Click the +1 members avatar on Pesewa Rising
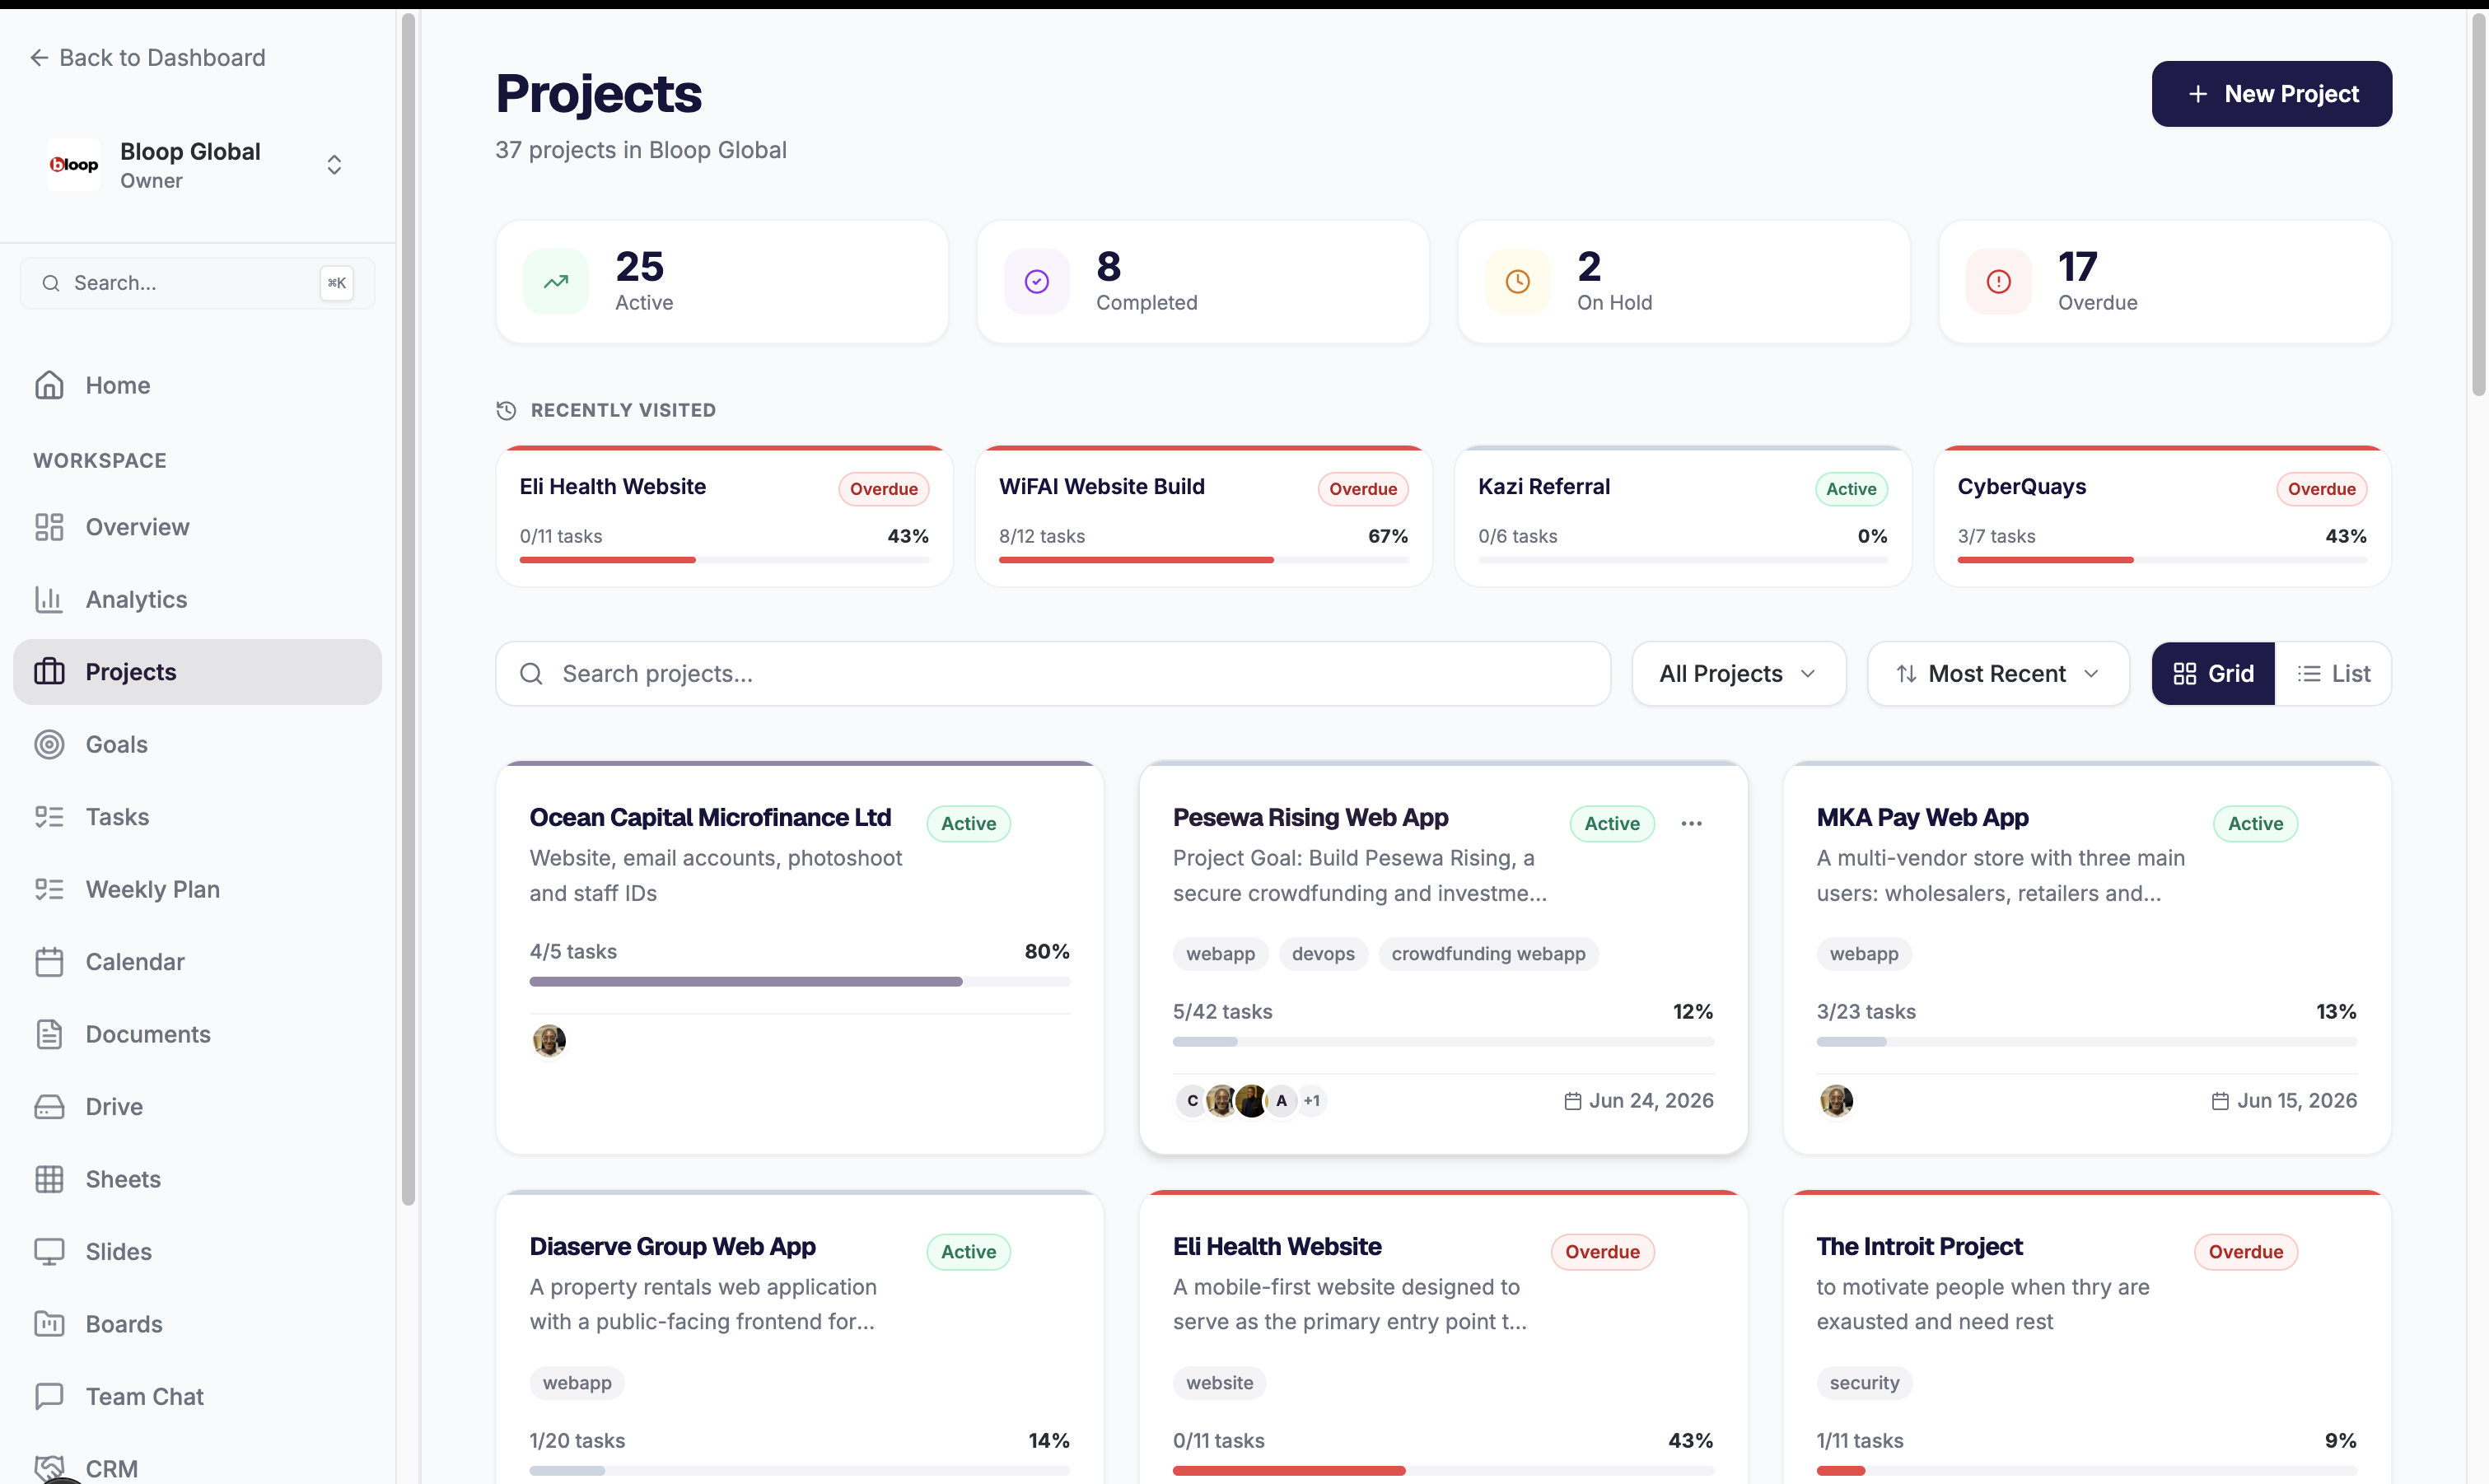The width and height of the screenshot is (2489, 1484). [1311, 1101]
